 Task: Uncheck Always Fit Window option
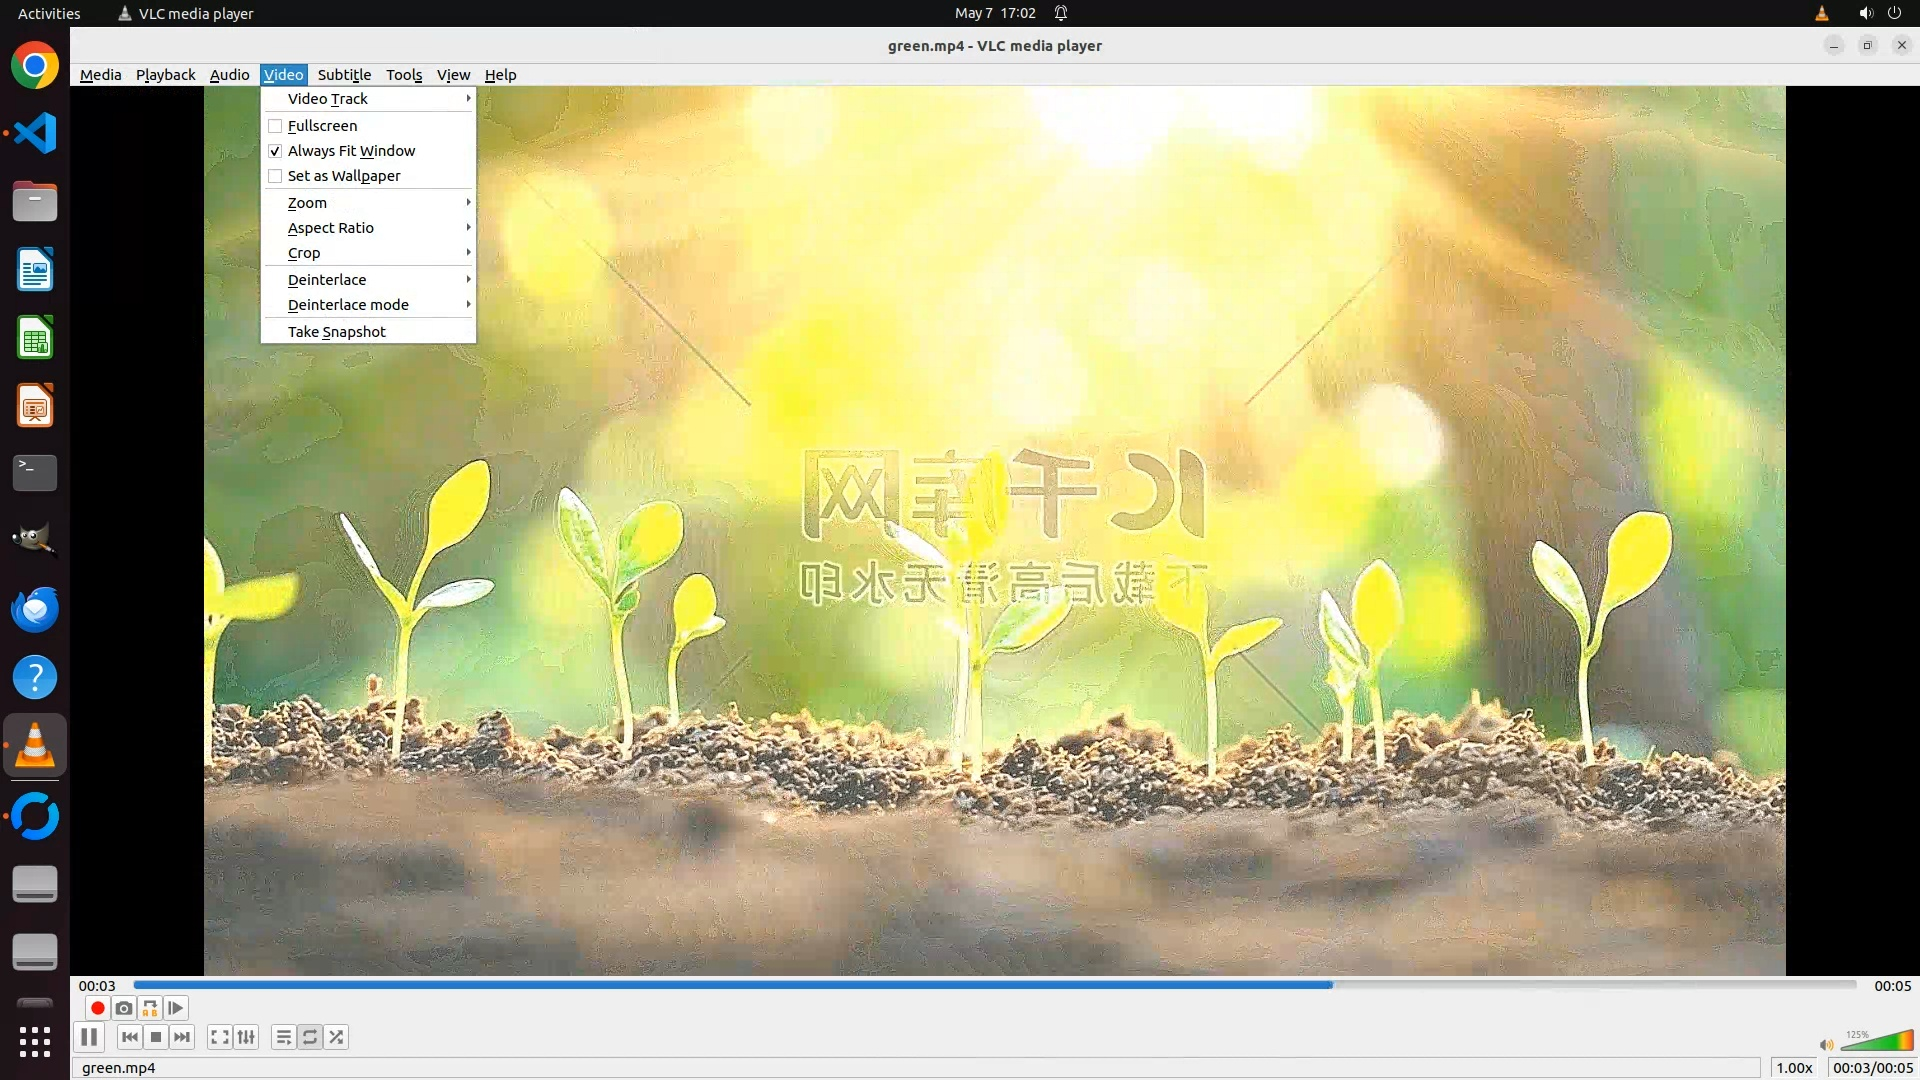(275, 151)
